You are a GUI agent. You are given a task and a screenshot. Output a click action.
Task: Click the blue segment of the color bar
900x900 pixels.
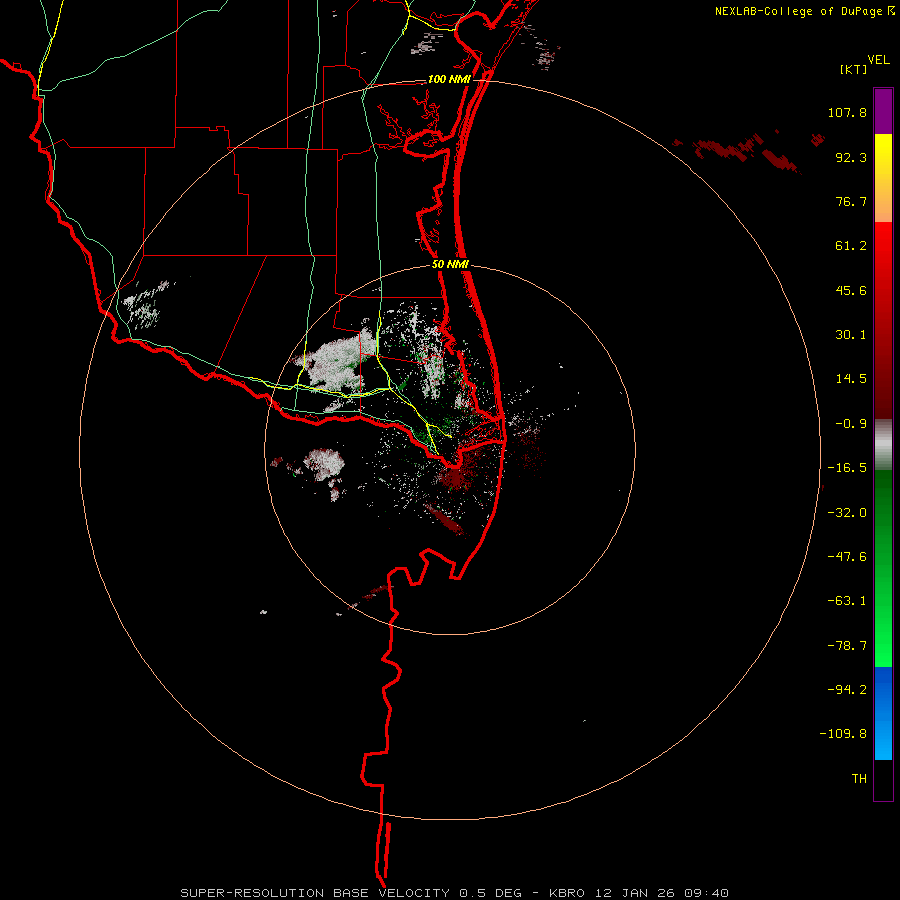click(x=883, y=713)
